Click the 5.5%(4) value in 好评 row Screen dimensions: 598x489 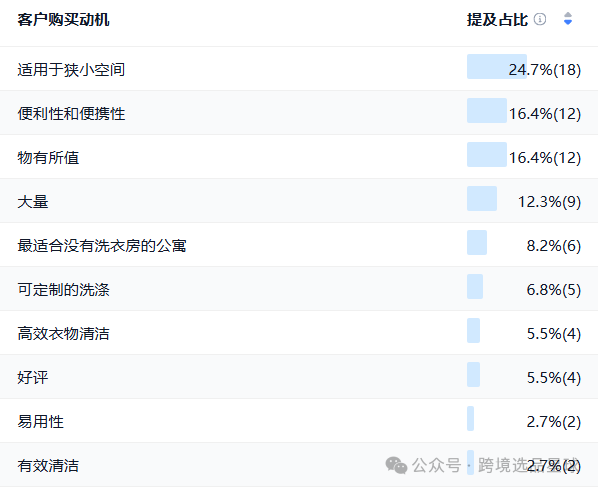point(554,378)
